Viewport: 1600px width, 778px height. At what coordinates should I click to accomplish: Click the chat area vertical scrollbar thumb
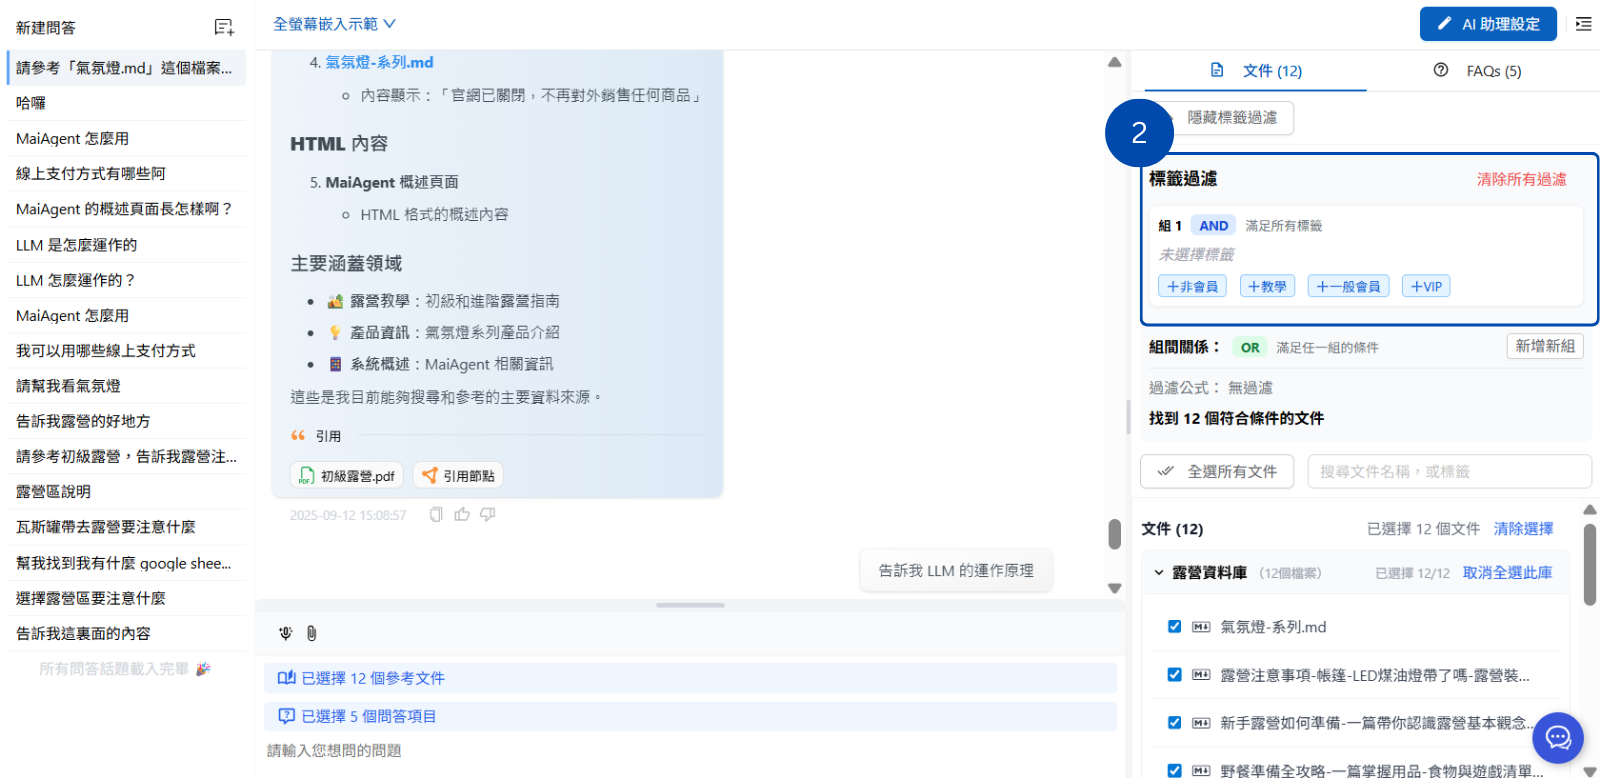click(x=1114, y=534)
